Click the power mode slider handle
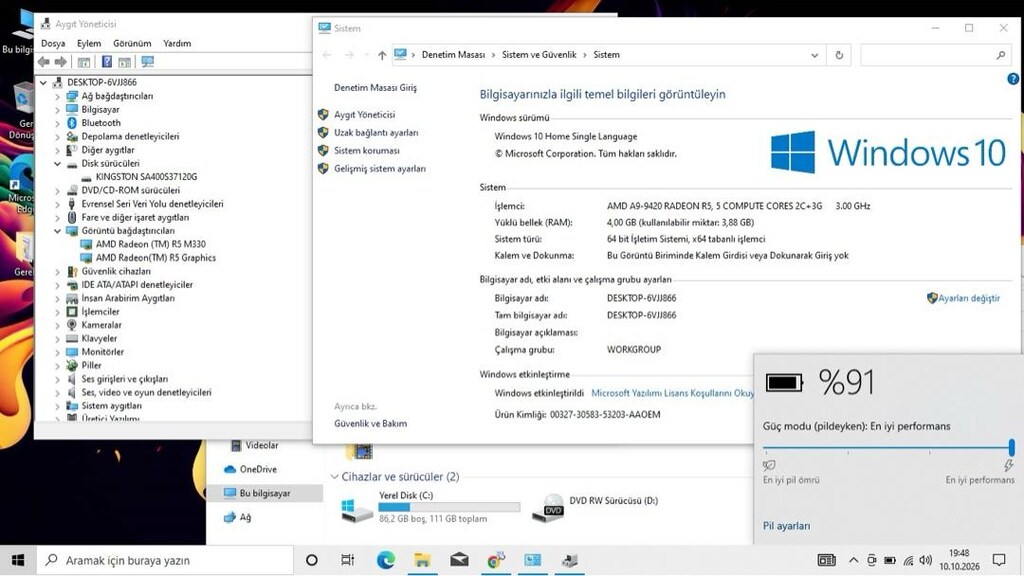Viewport: 1024px width, 576px height. [1011, 447]
